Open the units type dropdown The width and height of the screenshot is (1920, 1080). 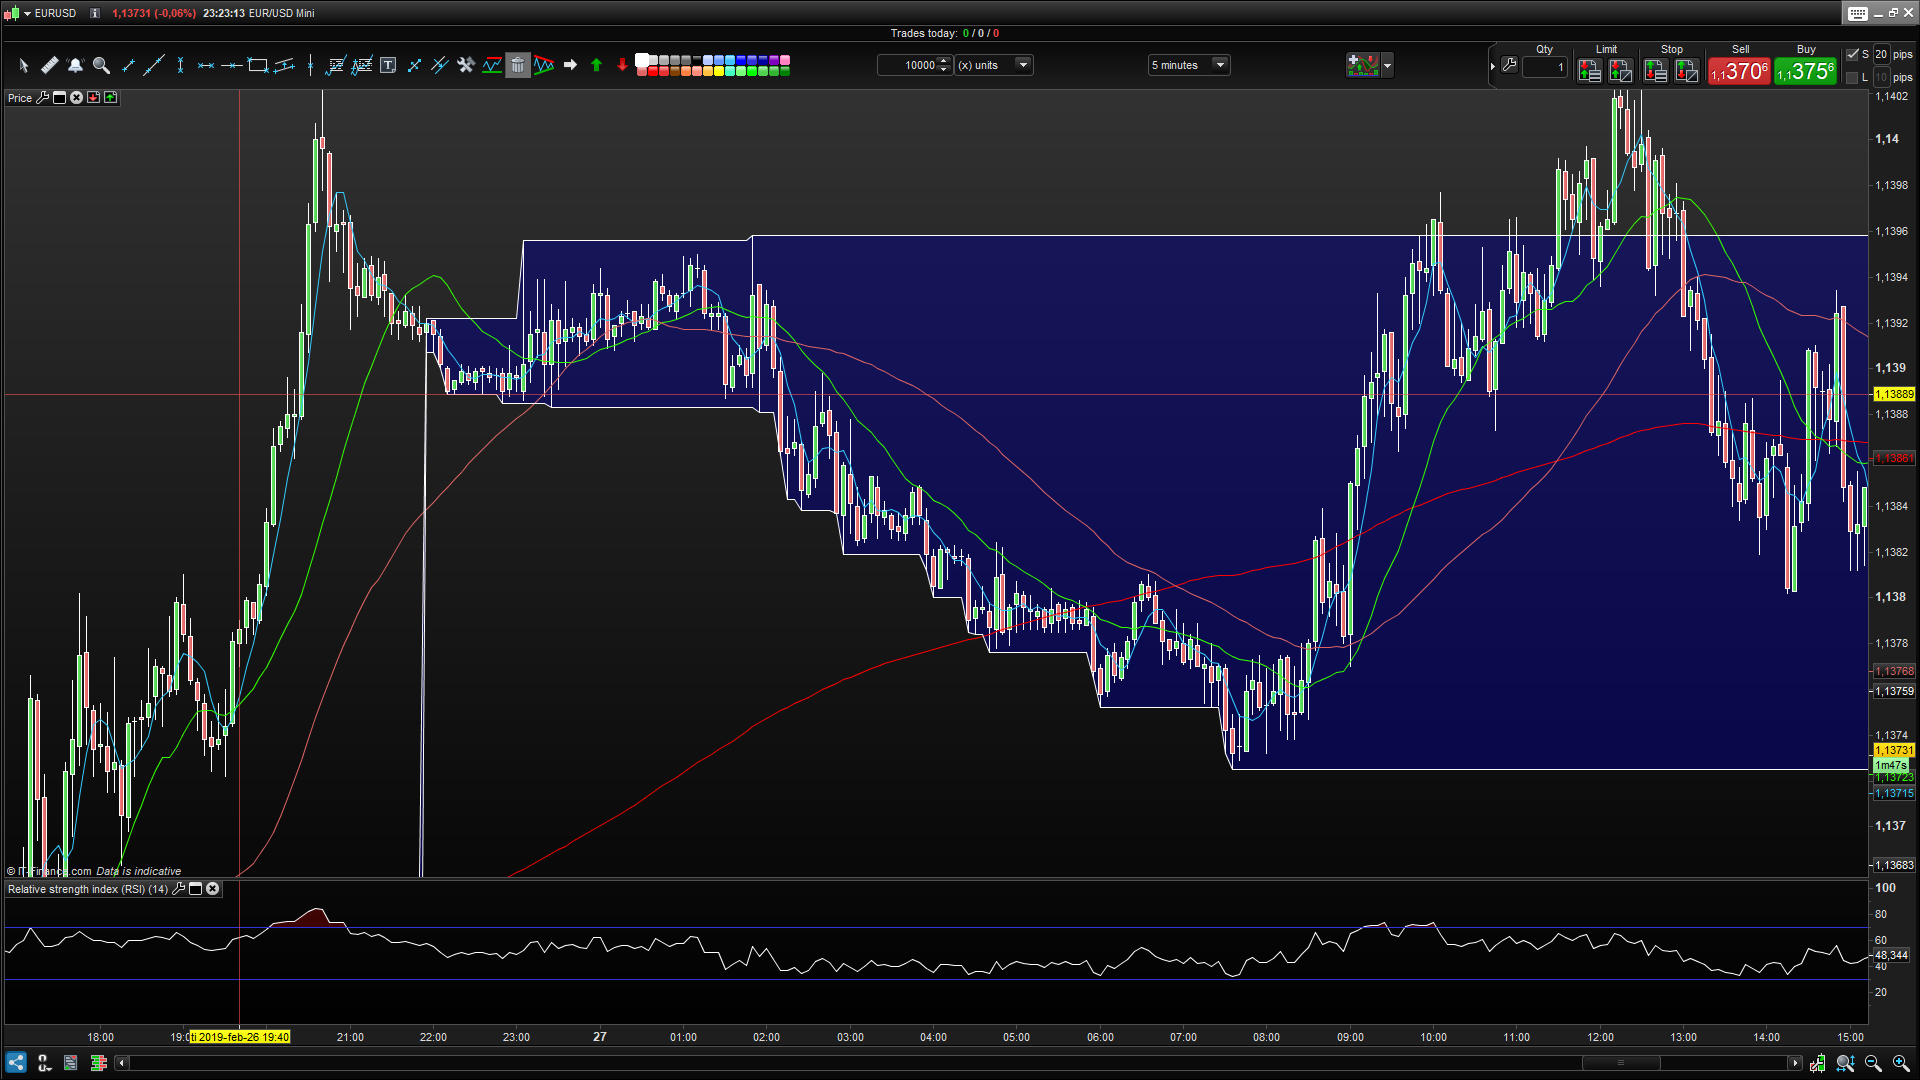click(x=1022, y=65)
